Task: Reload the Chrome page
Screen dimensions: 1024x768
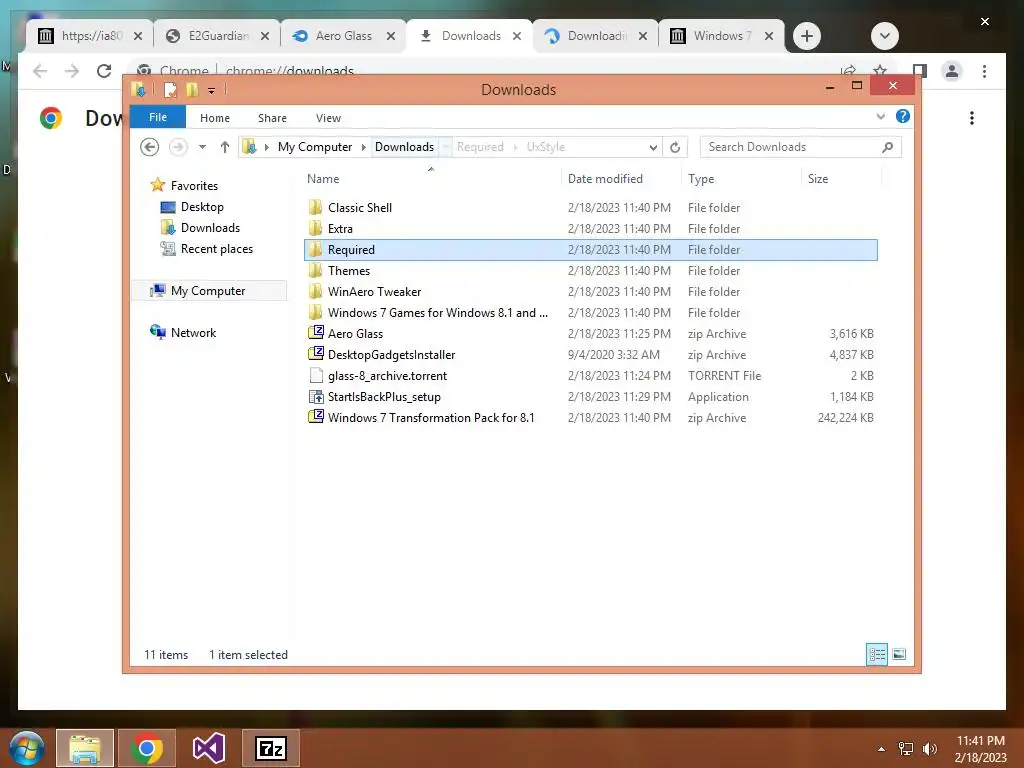Action: 104,71
